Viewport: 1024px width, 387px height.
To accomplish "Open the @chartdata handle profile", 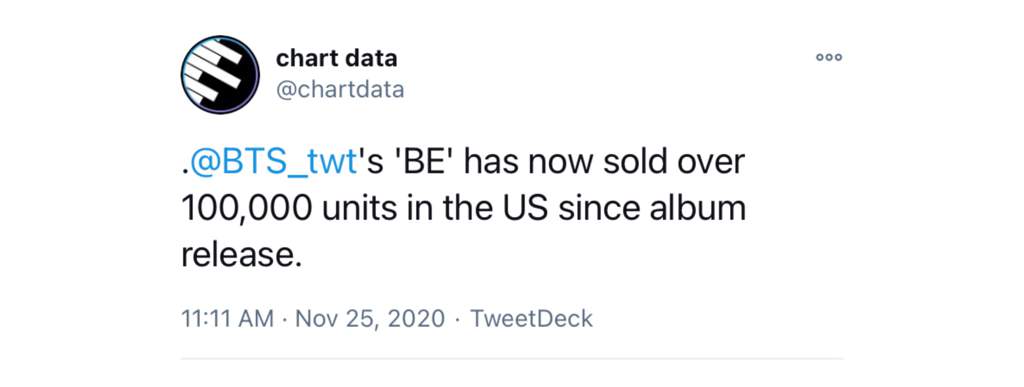I will pos(340,89).
